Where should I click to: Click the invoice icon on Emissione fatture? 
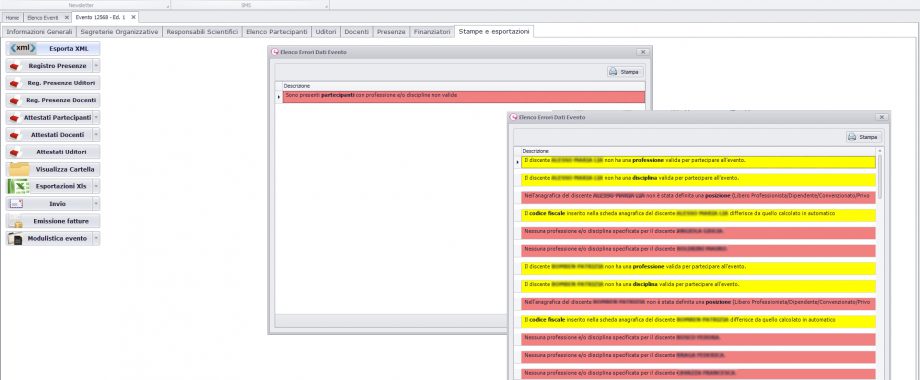tap(16, 222)
